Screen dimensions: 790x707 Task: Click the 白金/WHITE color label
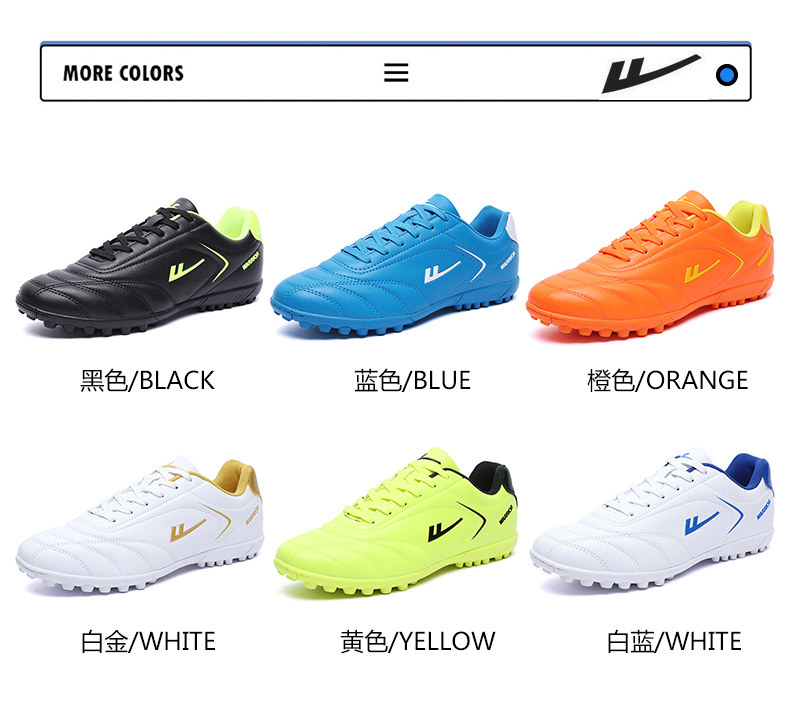[x=148, y=641]
